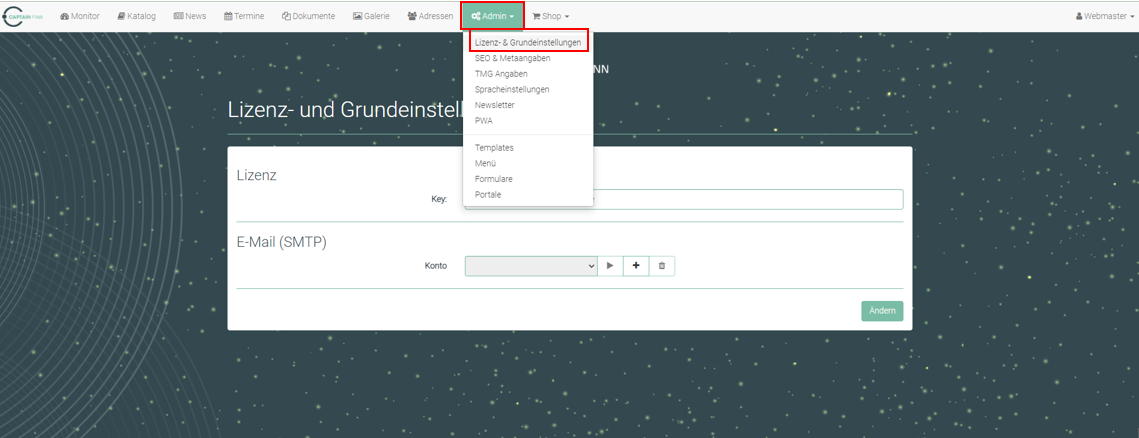Collapse the Admin dropdown menu

492,16
